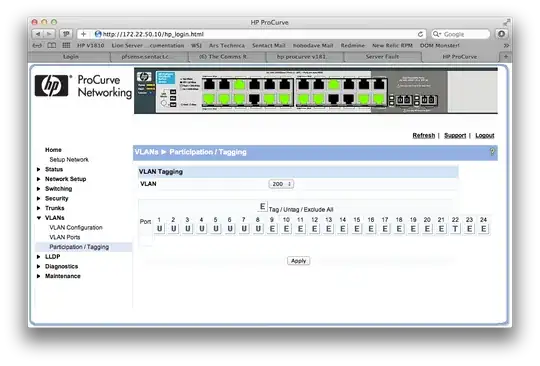Image resolution: width=540 pixels, height=366 pixels.
Task: Open the reading list glasses icon
Action: pyautogui.click(x=37, y=45)
